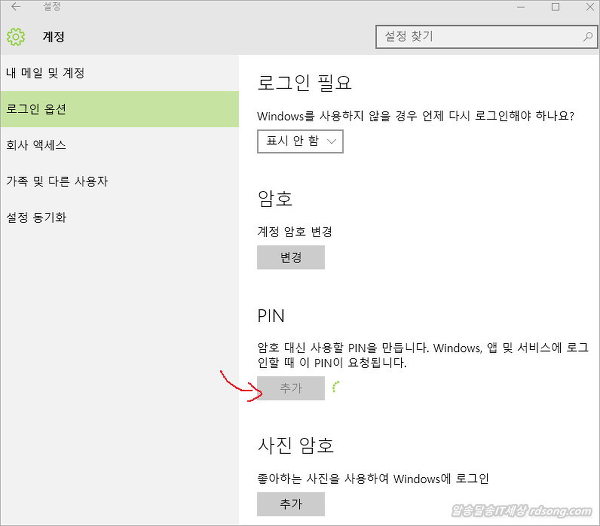Screen dimensions: 600x526
Task: Open 내 메일 및 계정 in sidebar
Action: [x=45, y=73]
